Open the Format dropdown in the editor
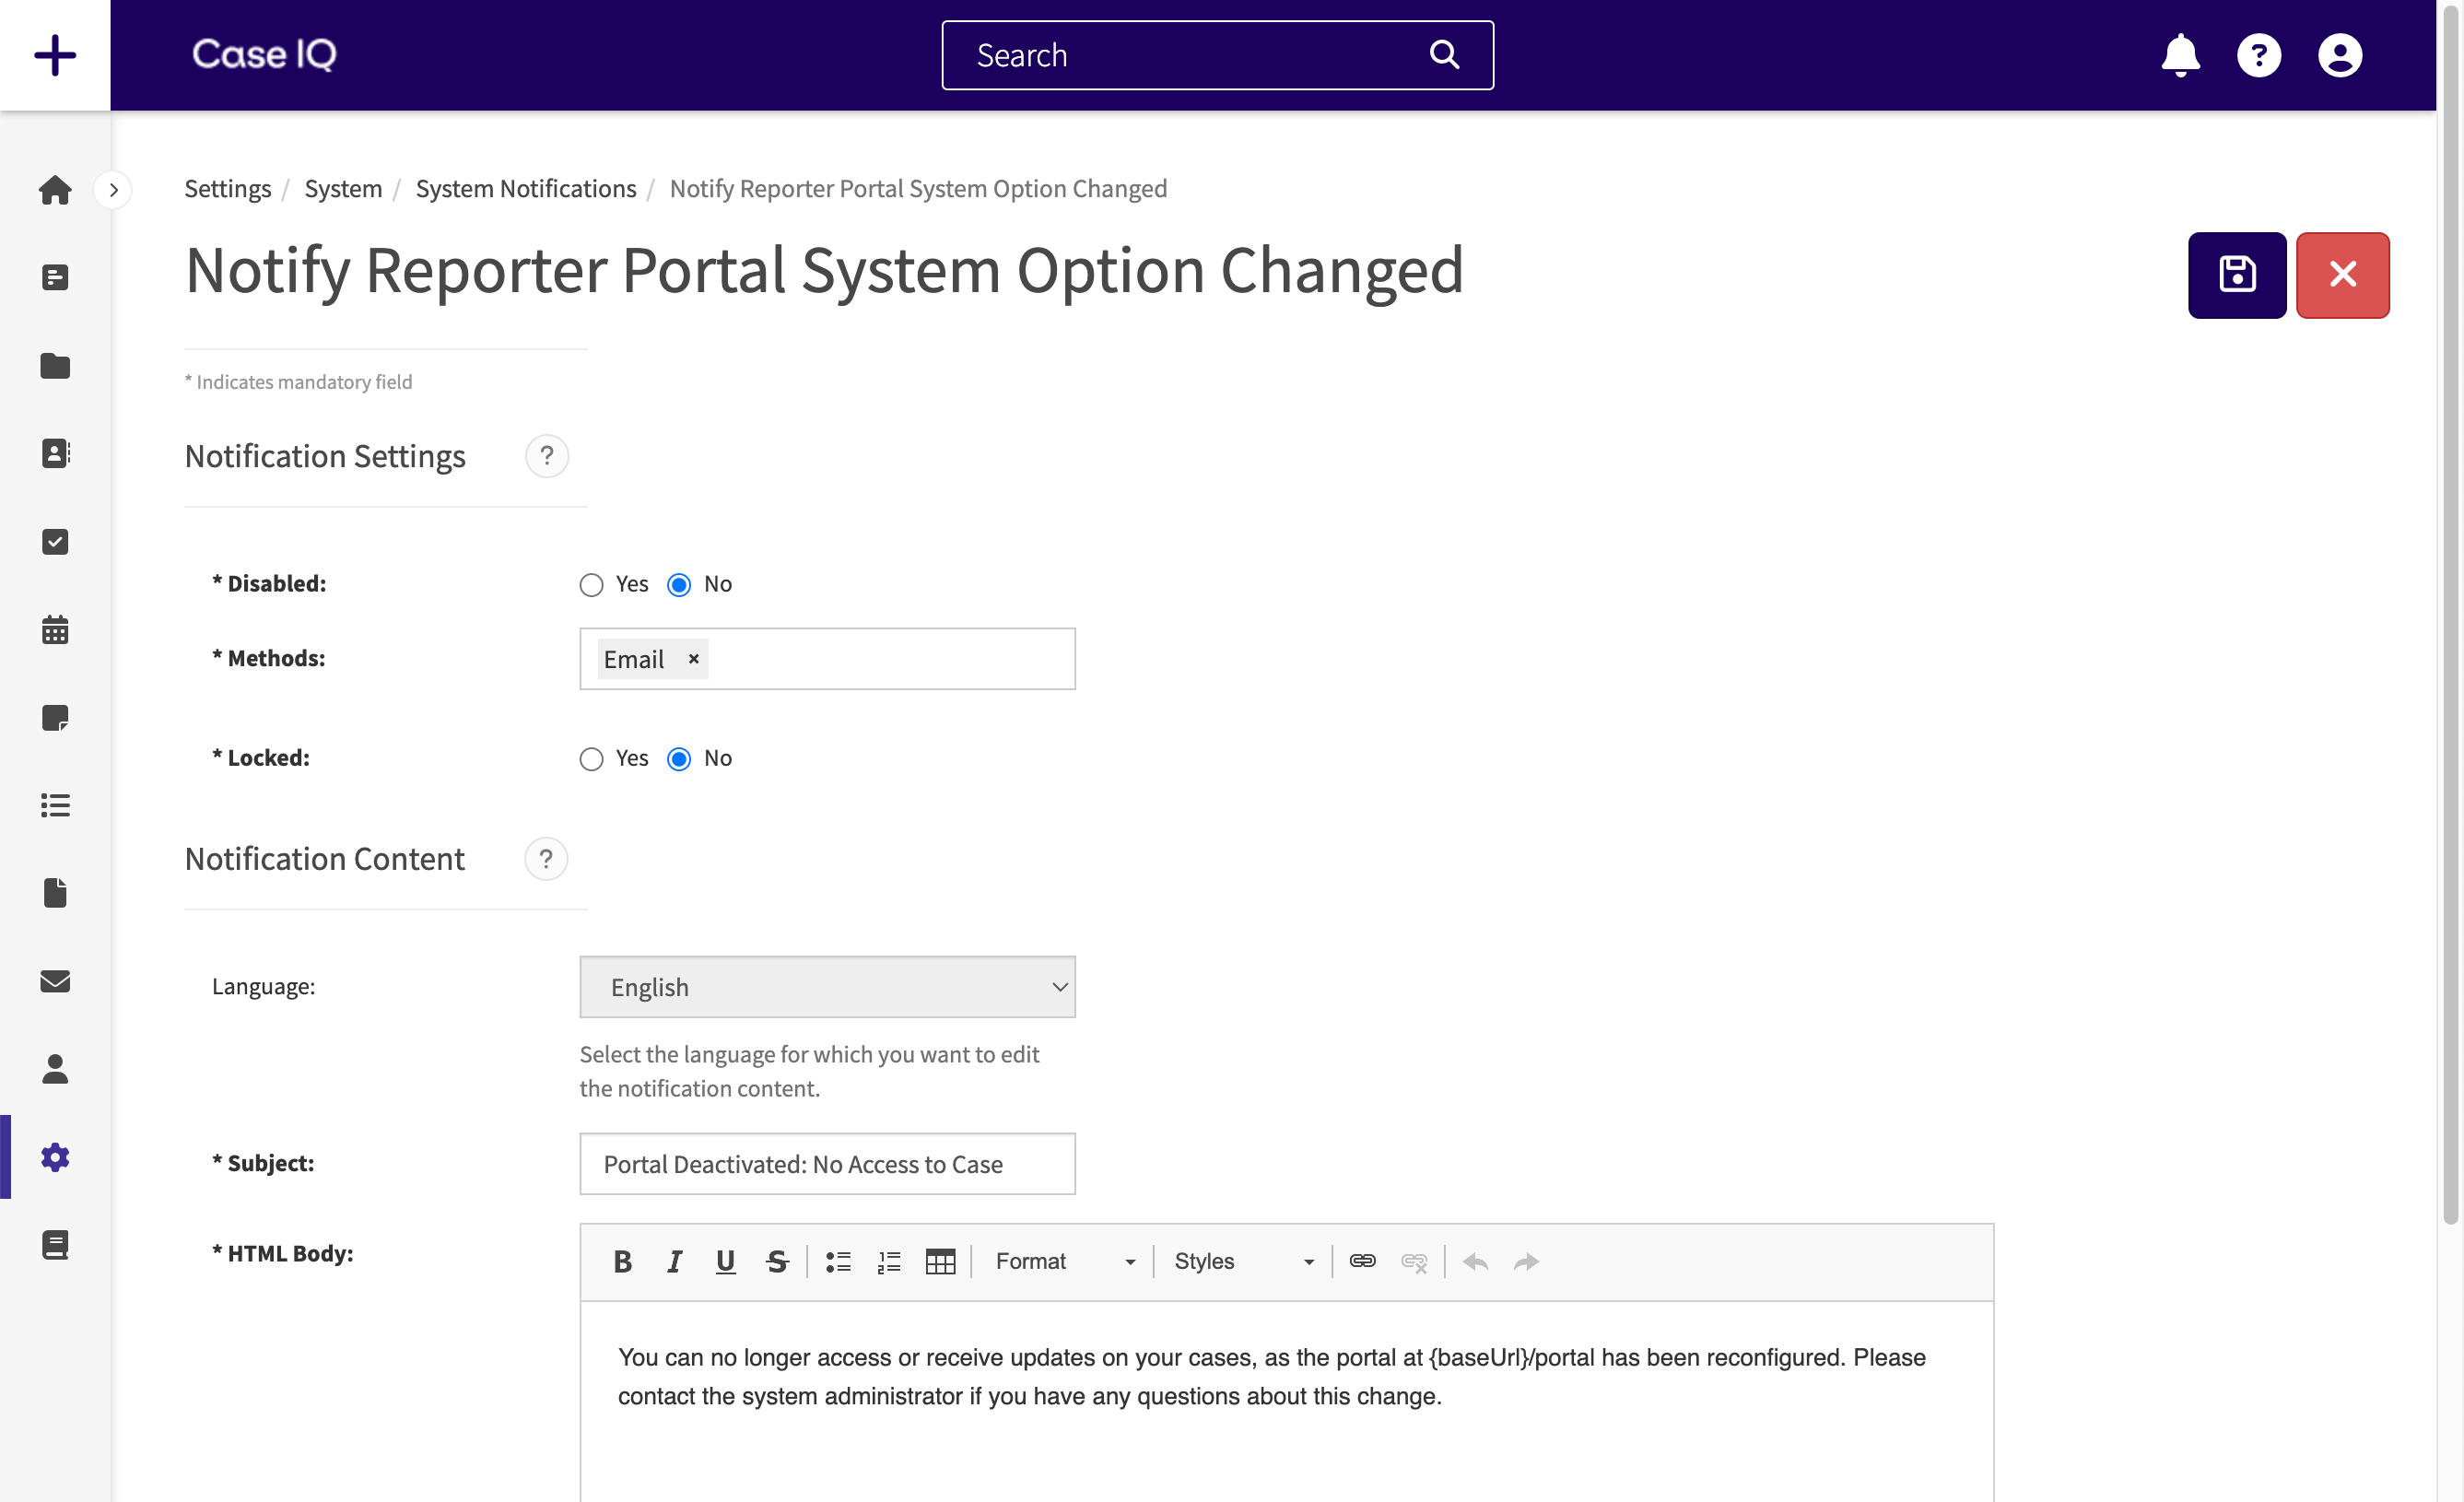 (1064, 1262)
